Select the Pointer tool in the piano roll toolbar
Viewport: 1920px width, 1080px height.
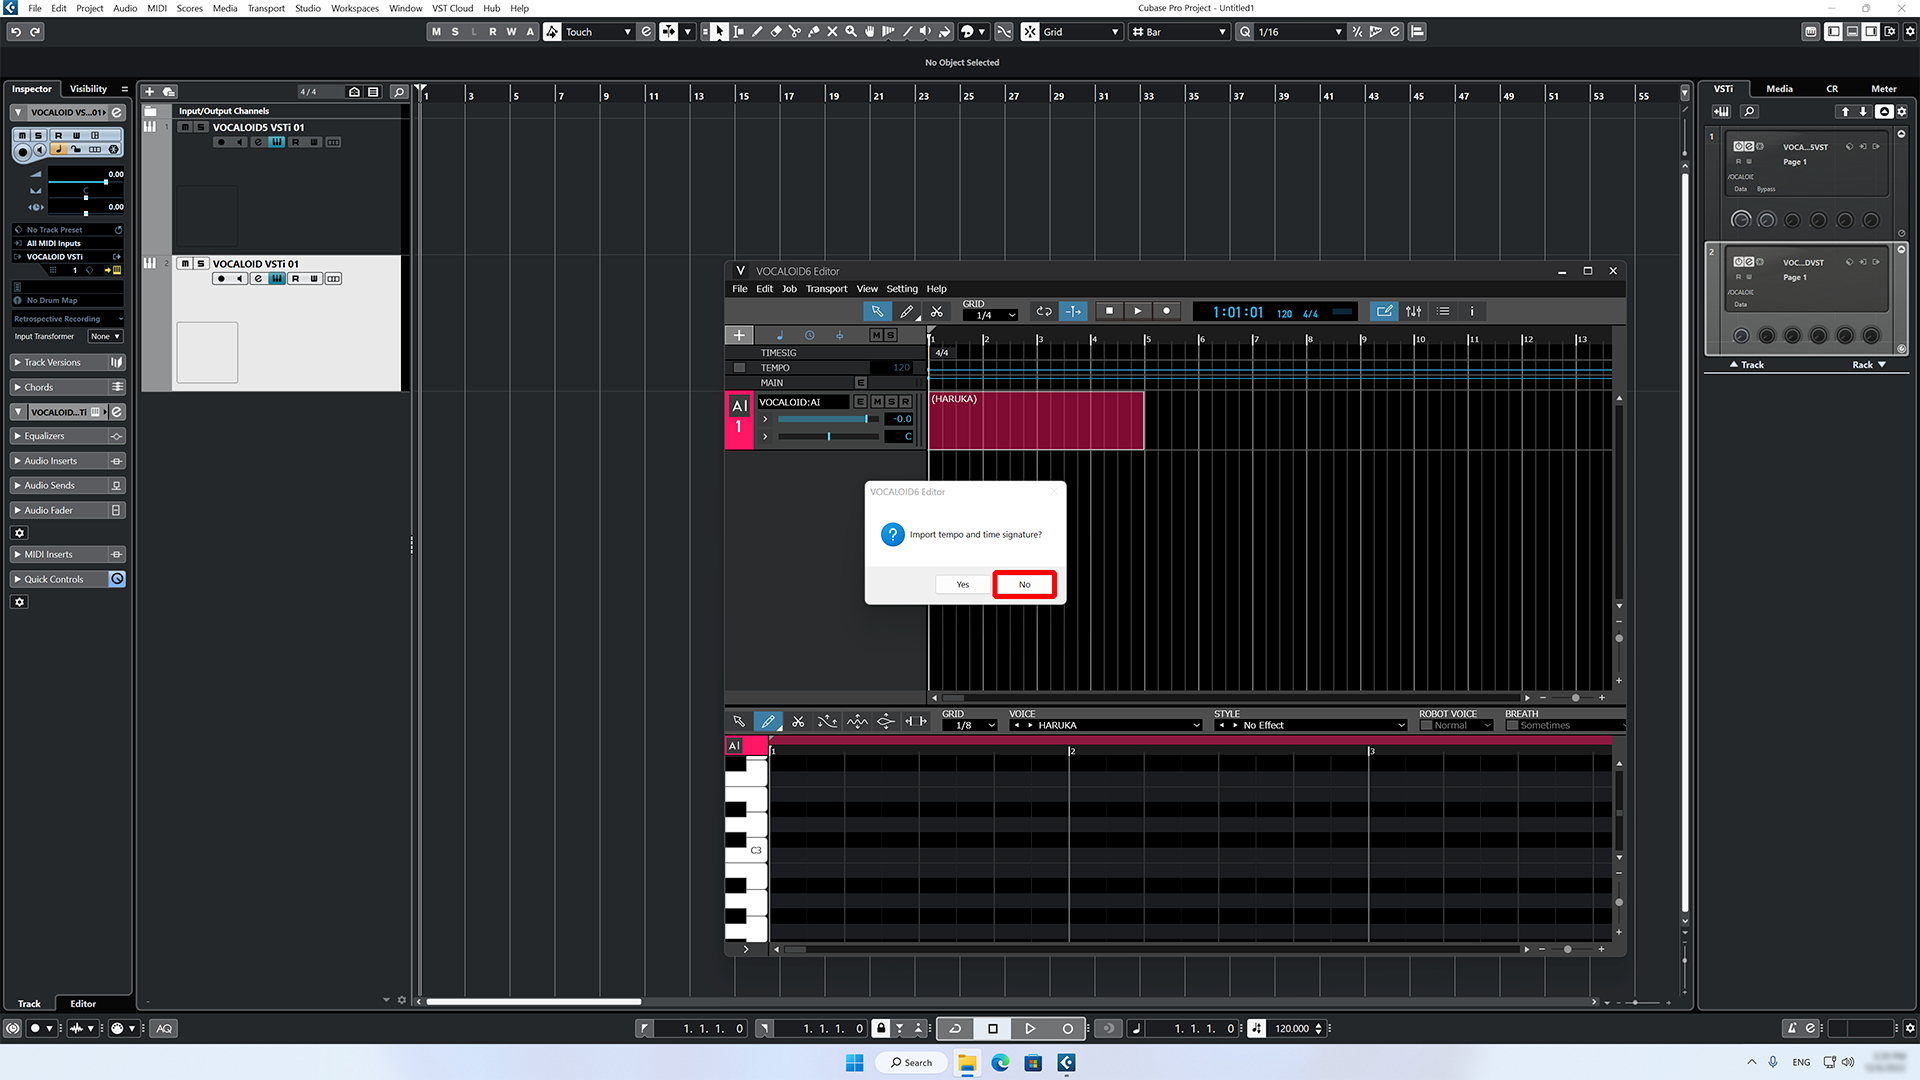[739, 721]
